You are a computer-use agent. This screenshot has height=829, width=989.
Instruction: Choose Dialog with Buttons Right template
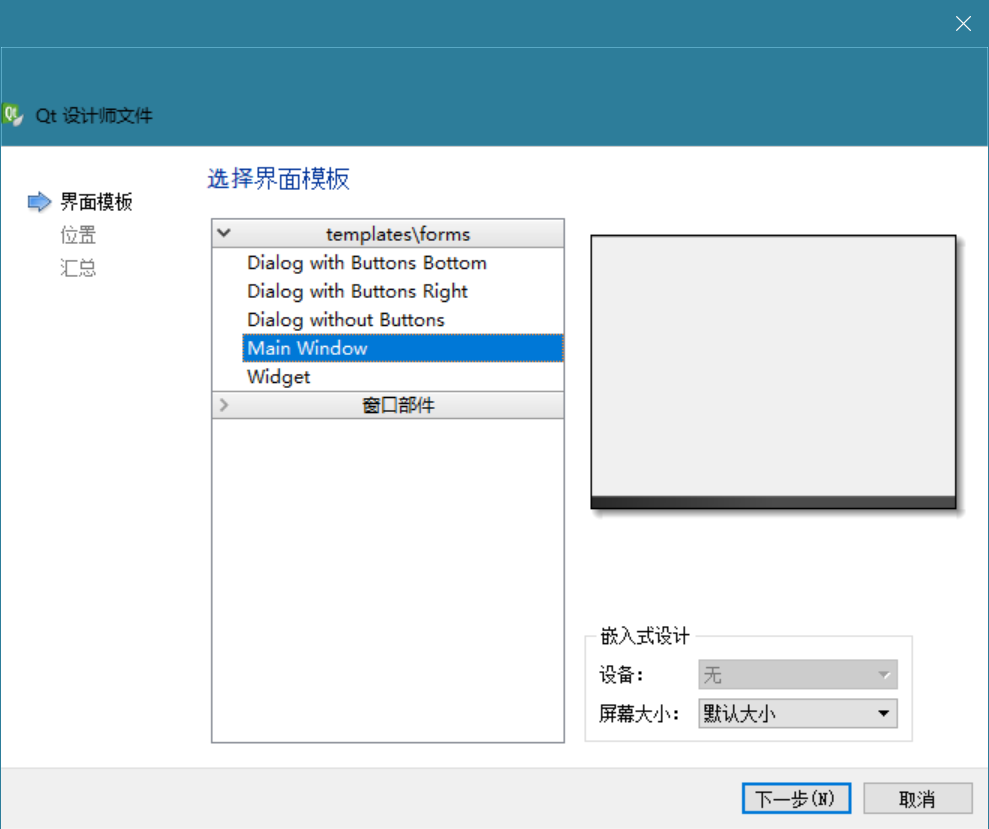pyautogui.click(x=357, y=291)
